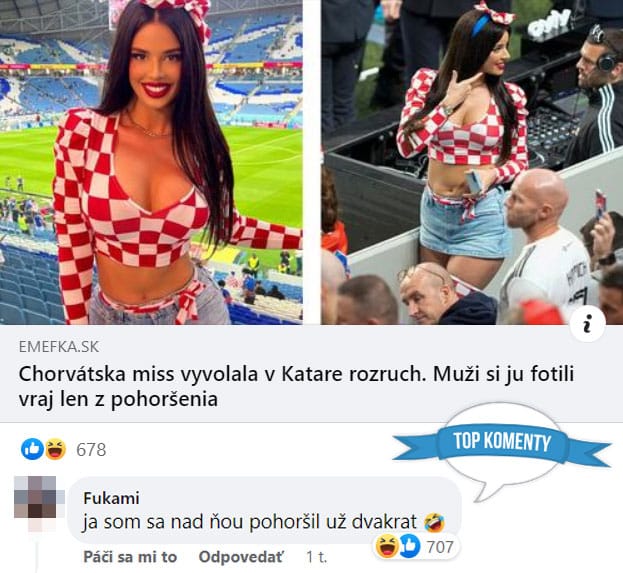This screenshot has width=623, height=573.
Task: Open the right crowd photo
Action: click(472, 162)
